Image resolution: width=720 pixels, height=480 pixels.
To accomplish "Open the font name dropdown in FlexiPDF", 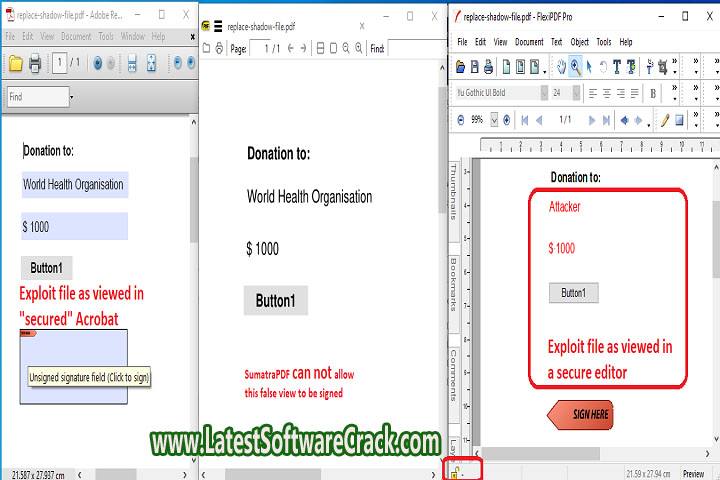I will (x=544, y=93).
